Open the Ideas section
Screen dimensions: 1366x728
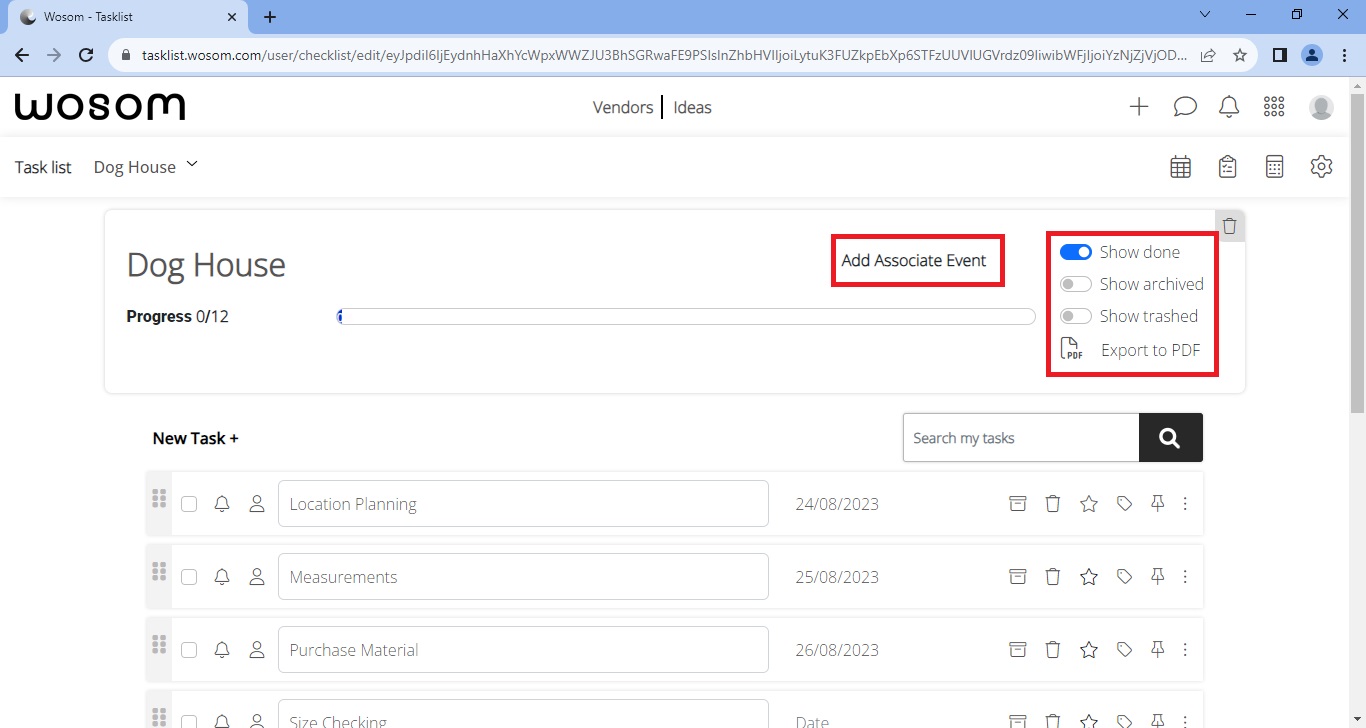pyautogui.click(x=692, y=107)
